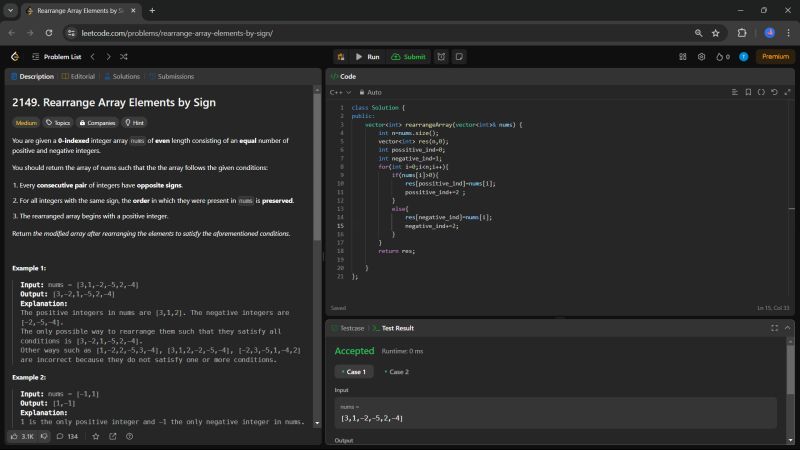Reset code to default with undo icon
Image resolution: width=800 pixels, height=450 pixels.
[773, 92]
